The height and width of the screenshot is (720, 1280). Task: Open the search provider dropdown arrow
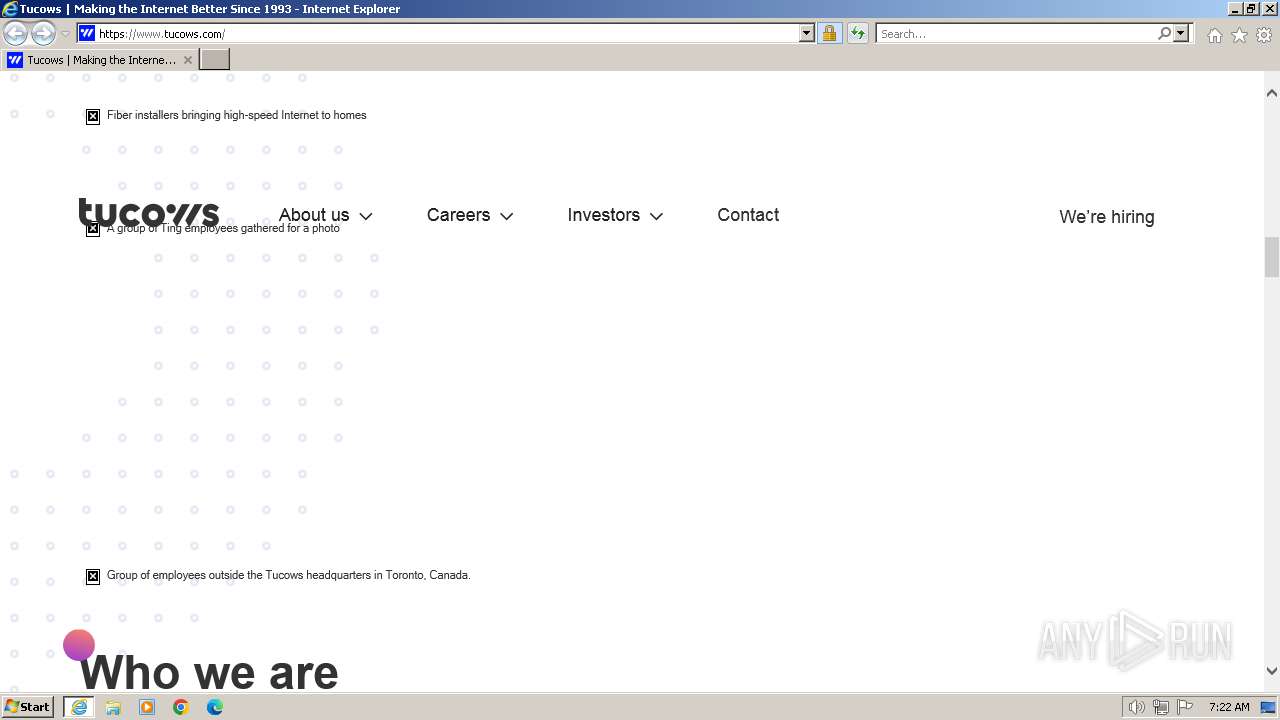coord(1181,33)
